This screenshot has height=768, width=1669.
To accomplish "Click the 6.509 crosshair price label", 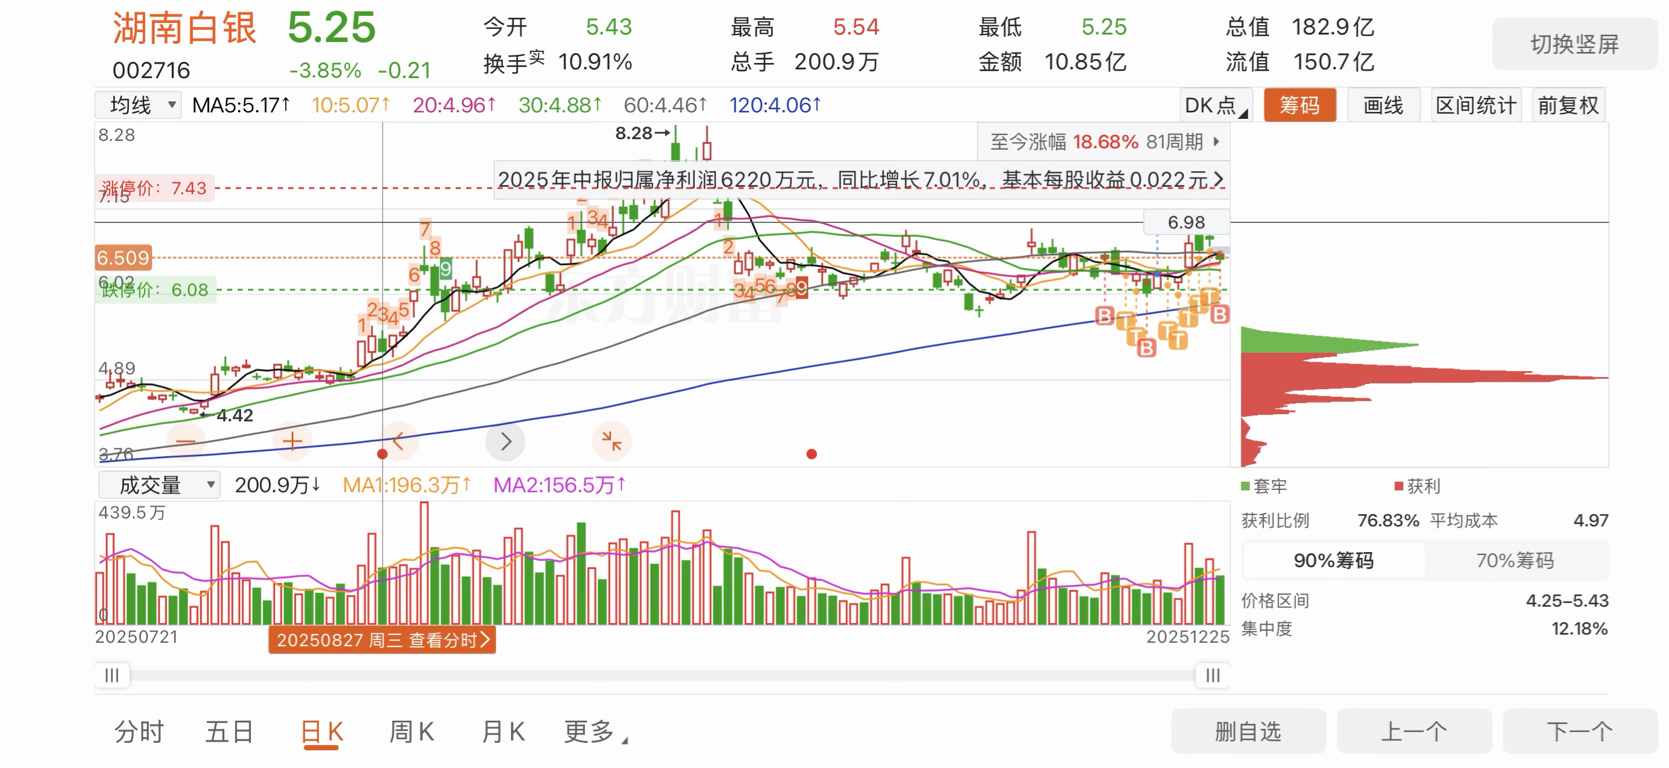I will [123, 258].
